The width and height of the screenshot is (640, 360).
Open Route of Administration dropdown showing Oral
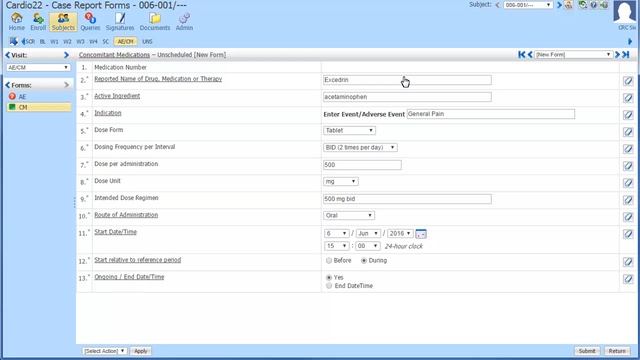pyautogui.click(x=349, y=216)
